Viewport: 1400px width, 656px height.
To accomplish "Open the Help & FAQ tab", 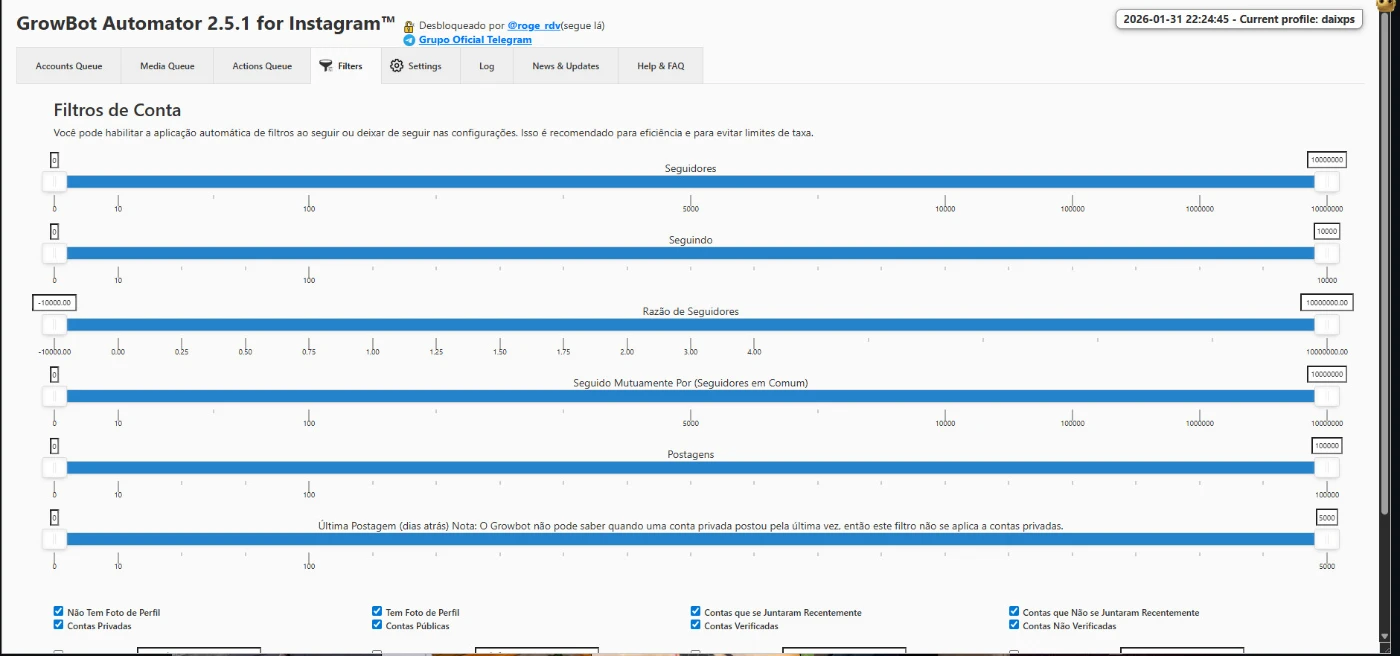I will (660, 66).
